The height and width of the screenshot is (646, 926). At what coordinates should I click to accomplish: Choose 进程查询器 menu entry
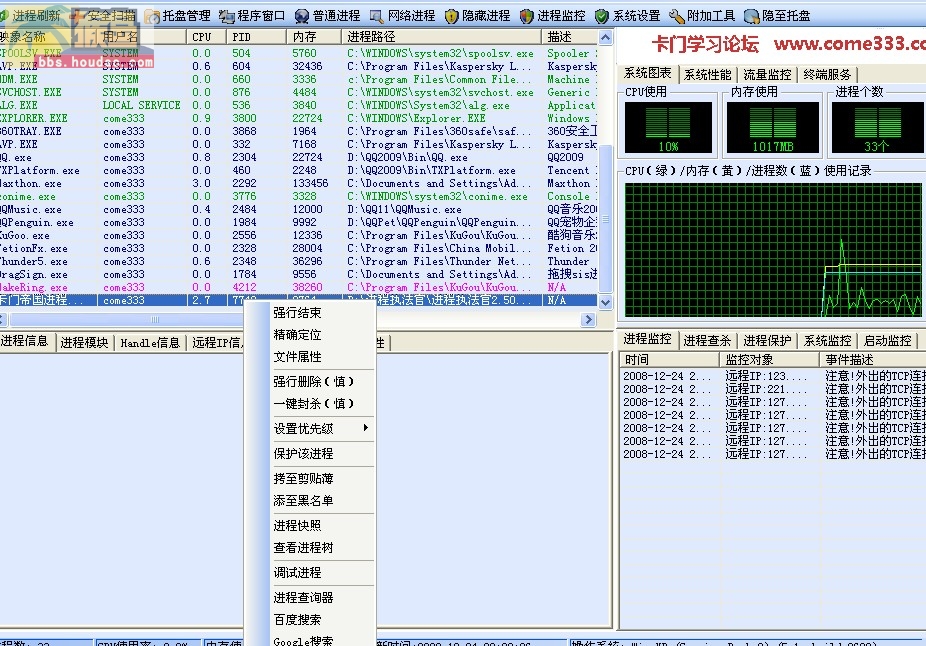click(x=303, y=598)
